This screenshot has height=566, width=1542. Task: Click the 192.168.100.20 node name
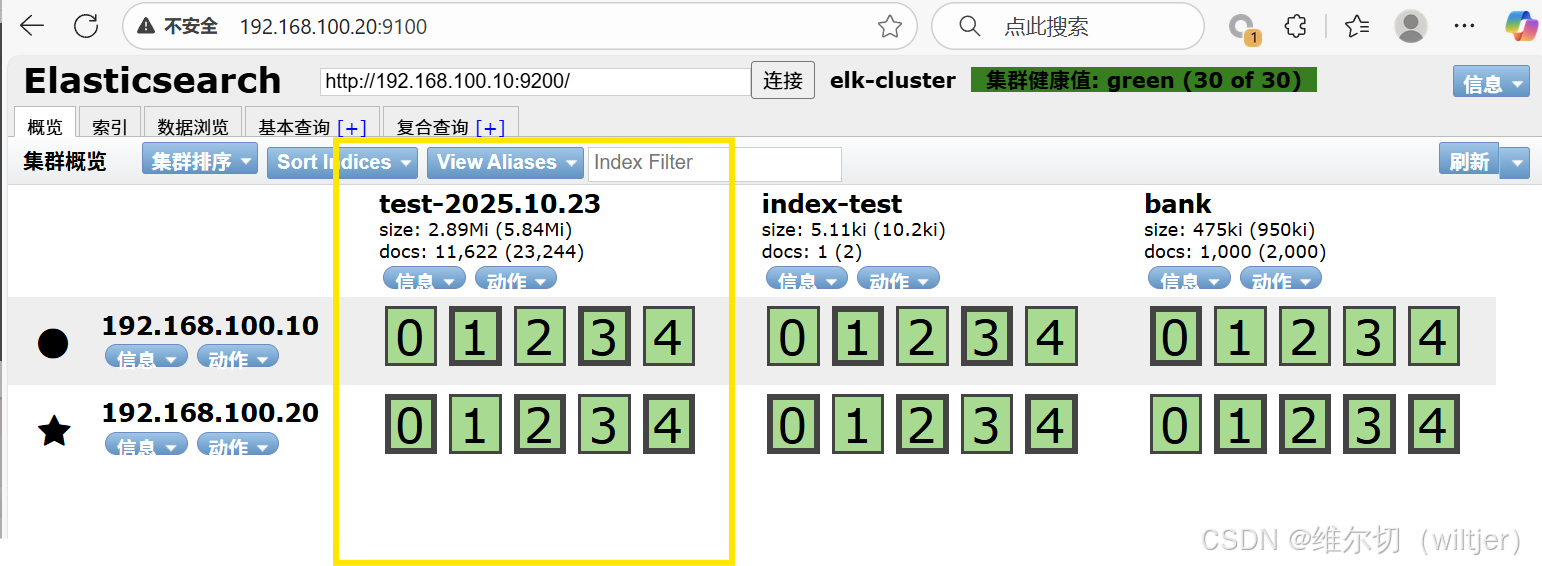tap(210, 412)
